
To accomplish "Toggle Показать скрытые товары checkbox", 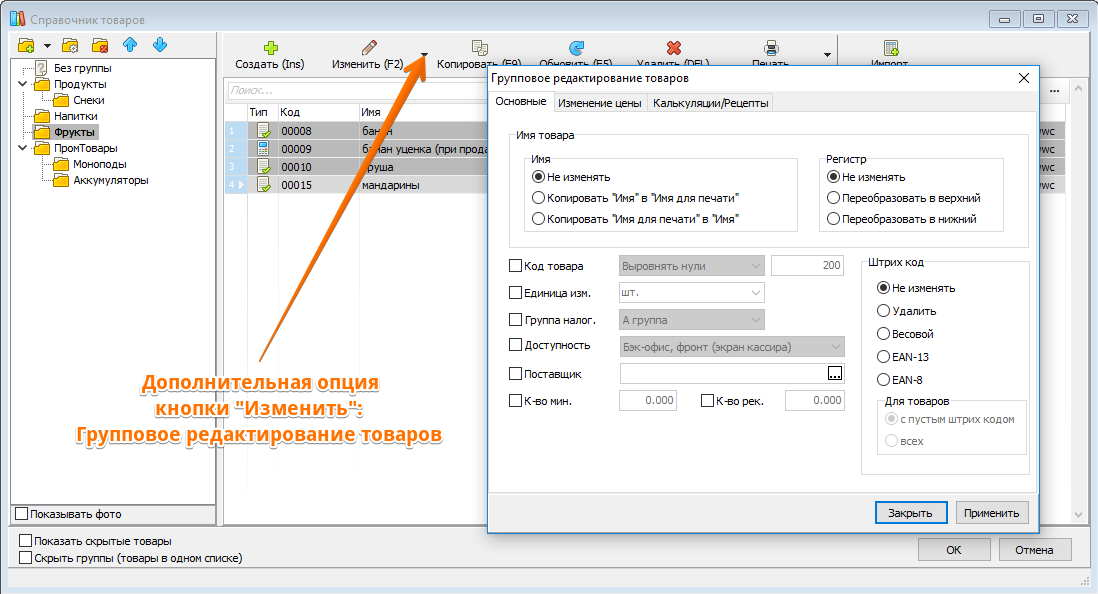I will tap(26, 541).
